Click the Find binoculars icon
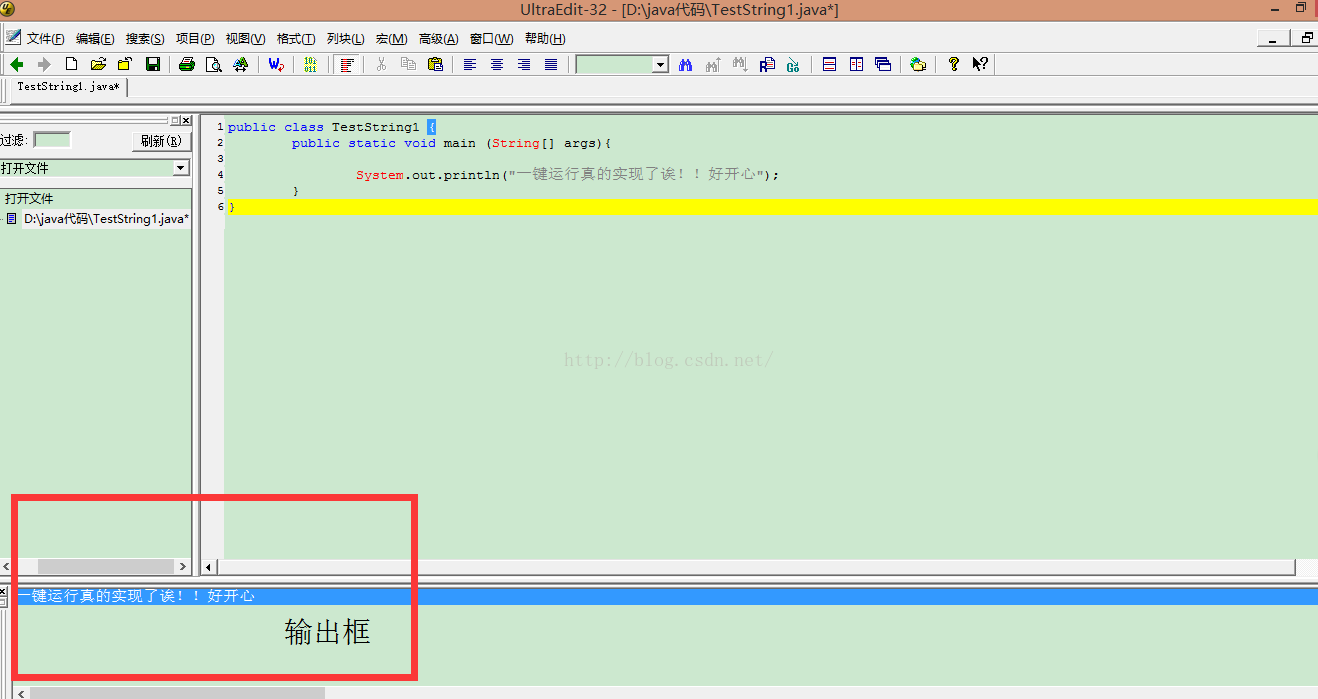The image size is (1318, 699). tap(686, 64)
